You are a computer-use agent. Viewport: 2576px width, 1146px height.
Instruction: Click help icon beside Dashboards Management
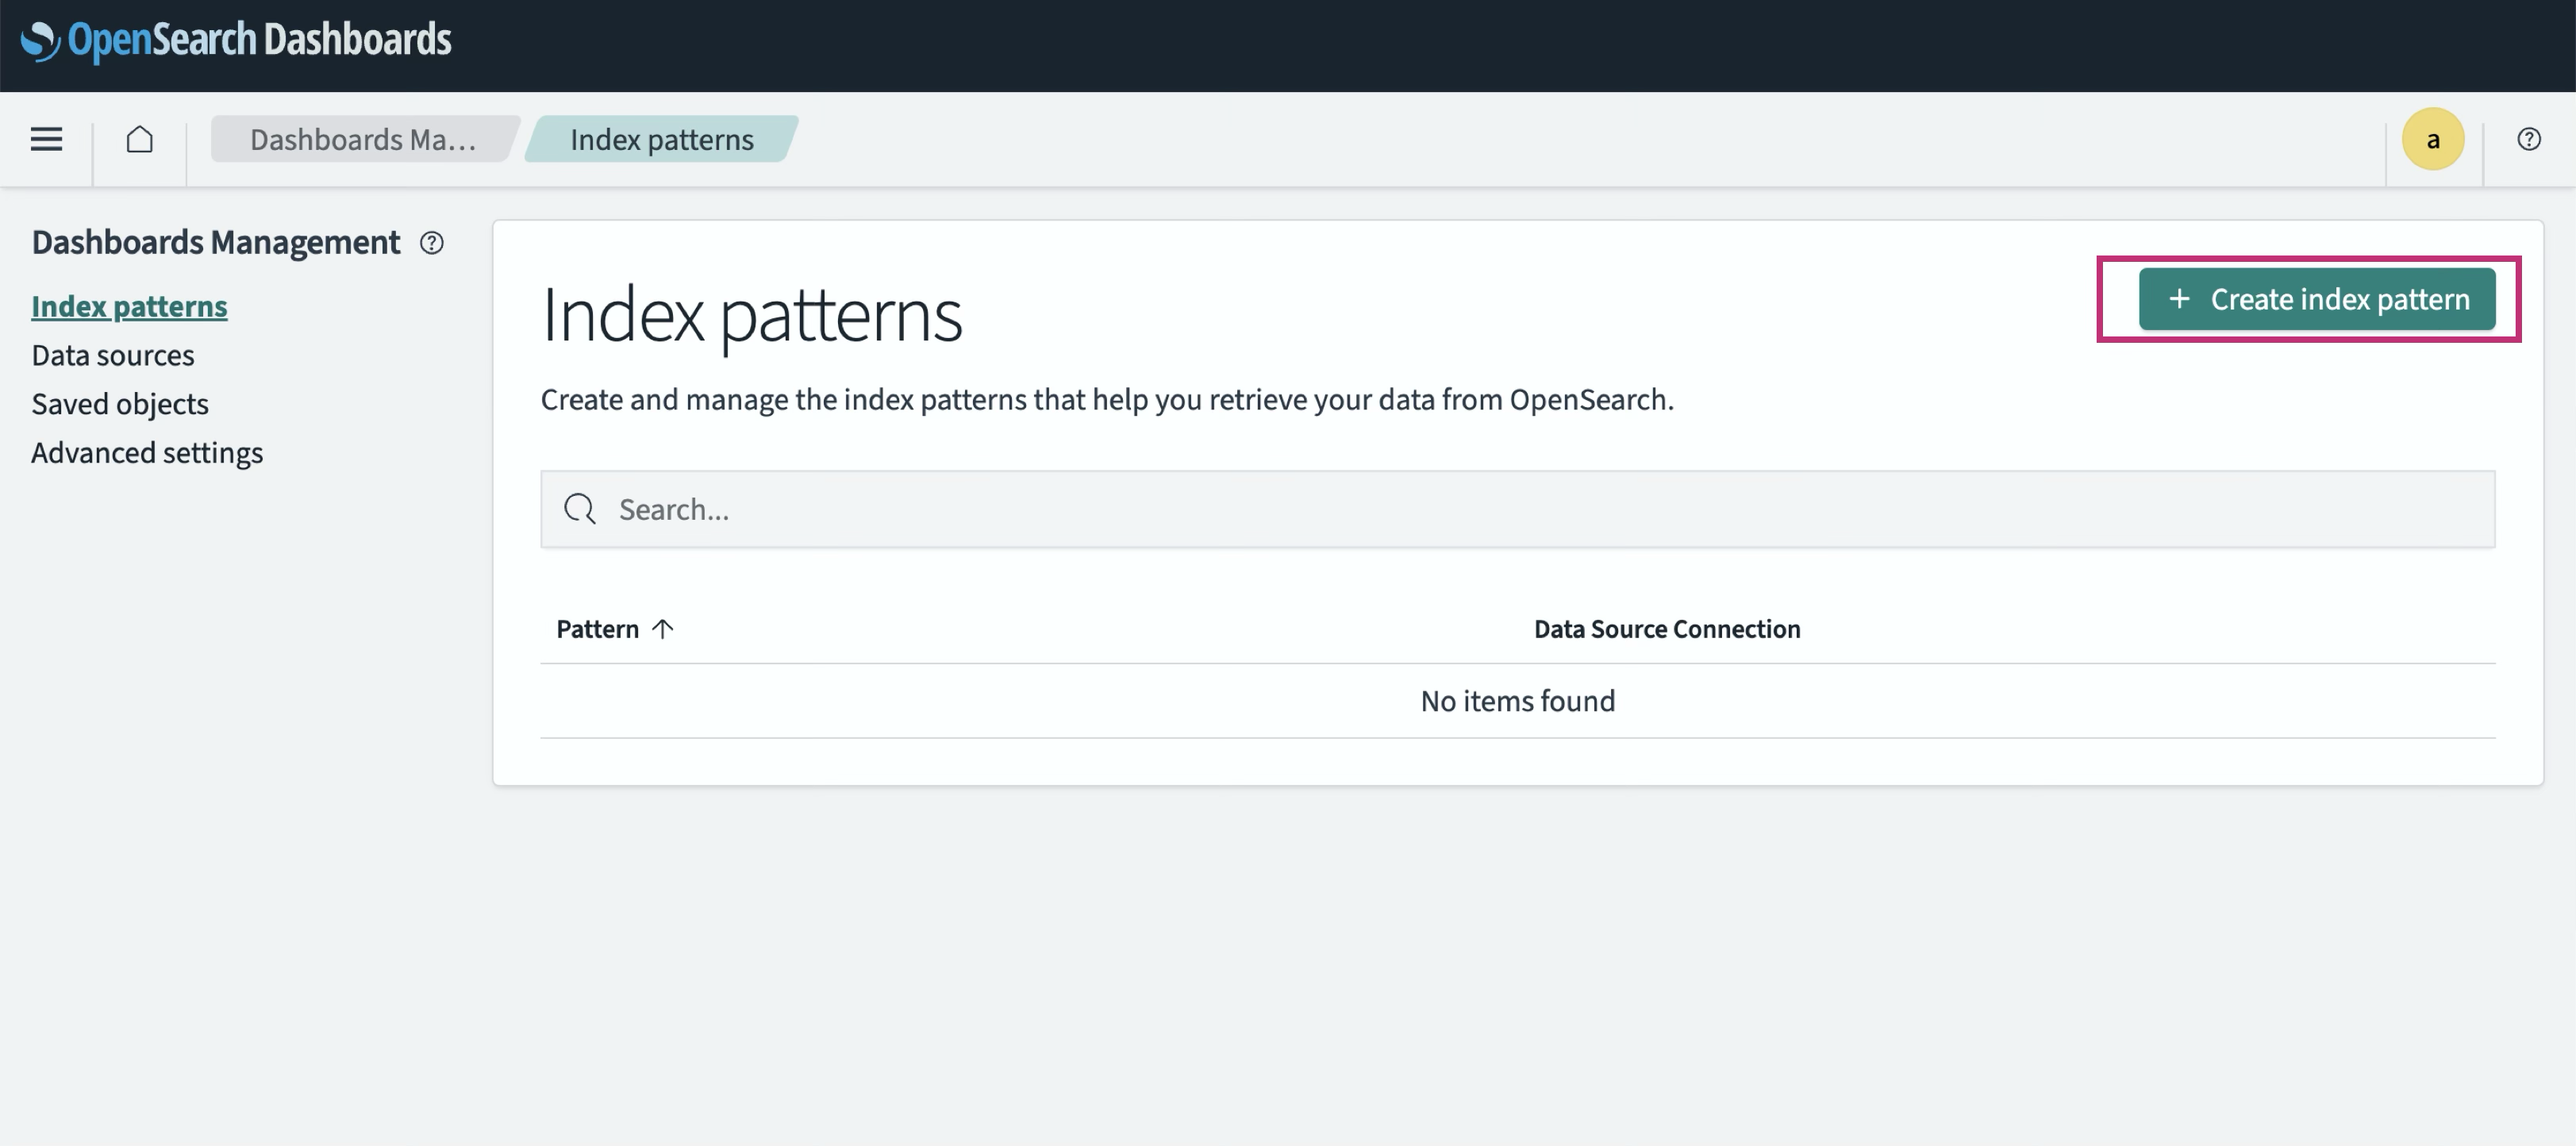click(432, 243)
